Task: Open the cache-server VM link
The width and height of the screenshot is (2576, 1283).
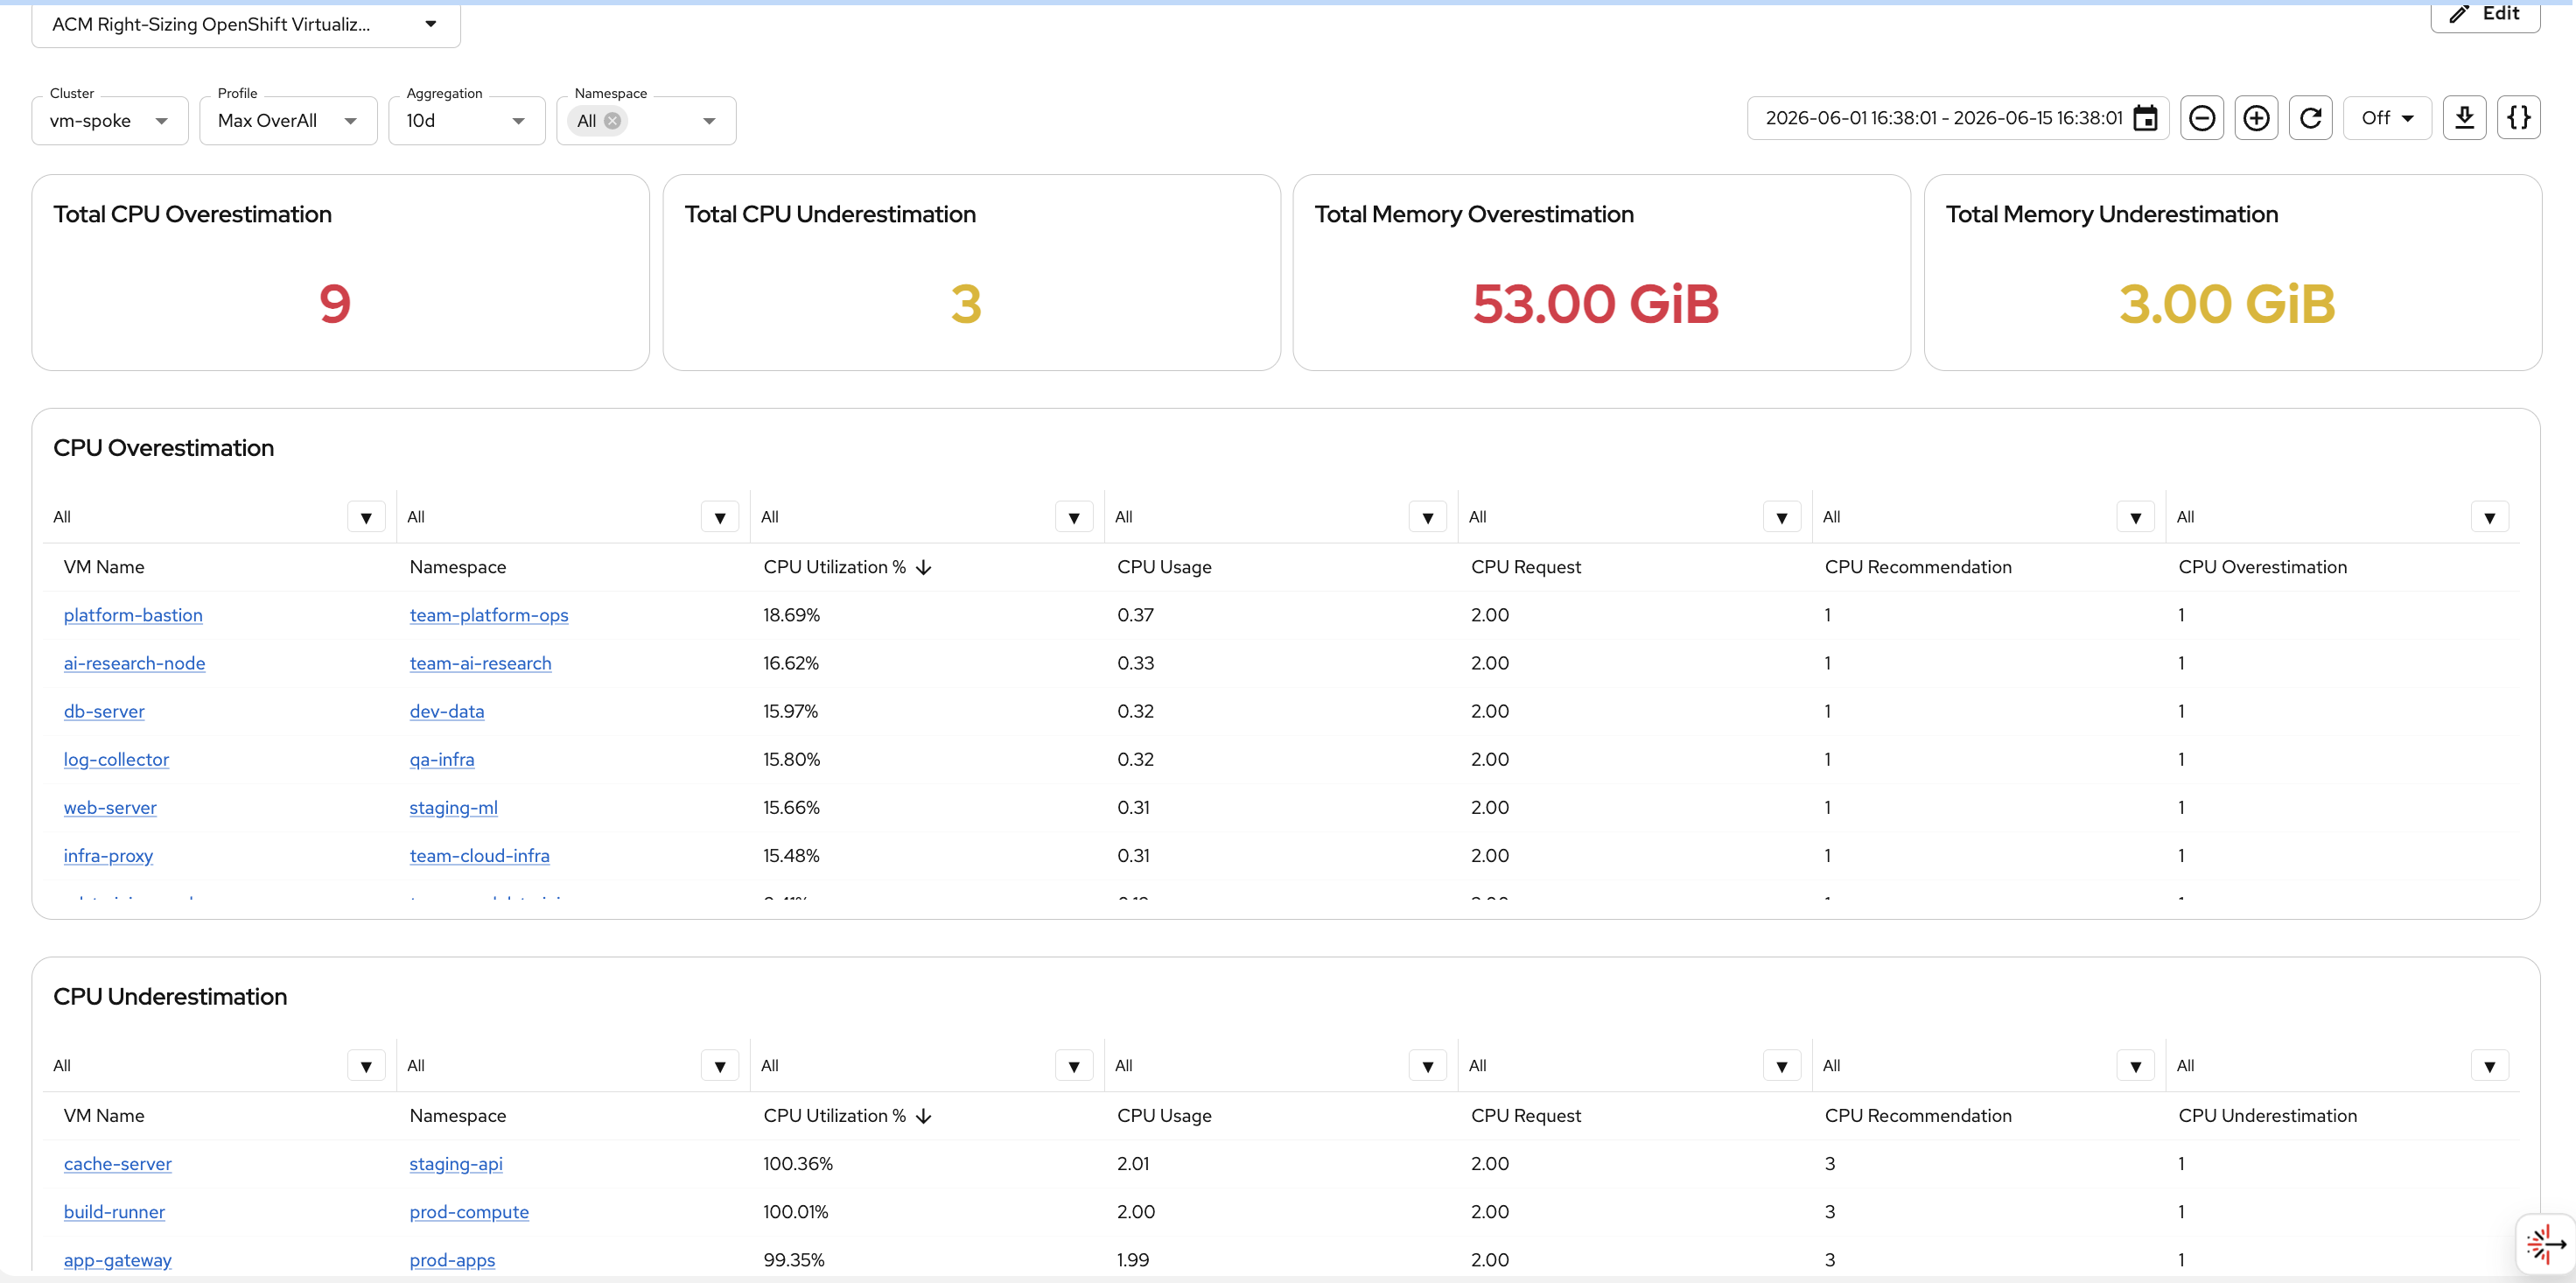Action: [118, 1163]
